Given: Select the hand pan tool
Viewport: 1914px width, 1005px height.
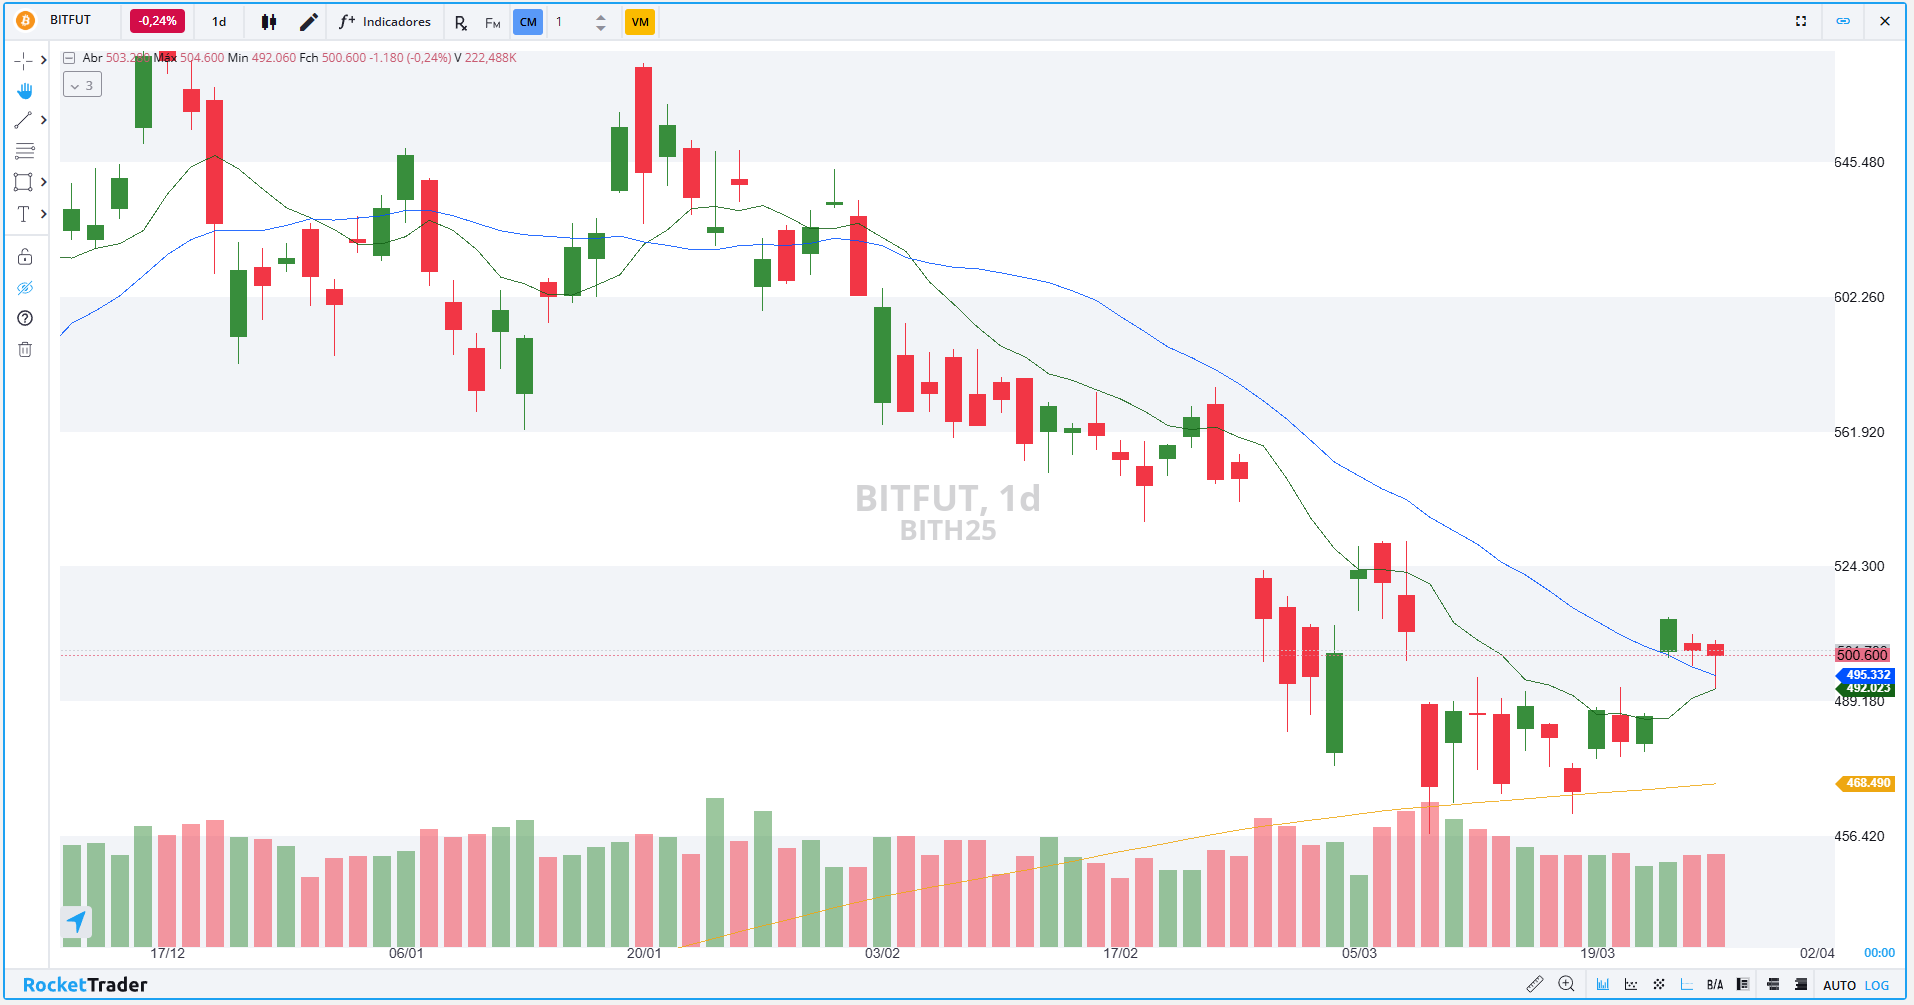Looking at the screenshot, I should [x=24, y=91].
